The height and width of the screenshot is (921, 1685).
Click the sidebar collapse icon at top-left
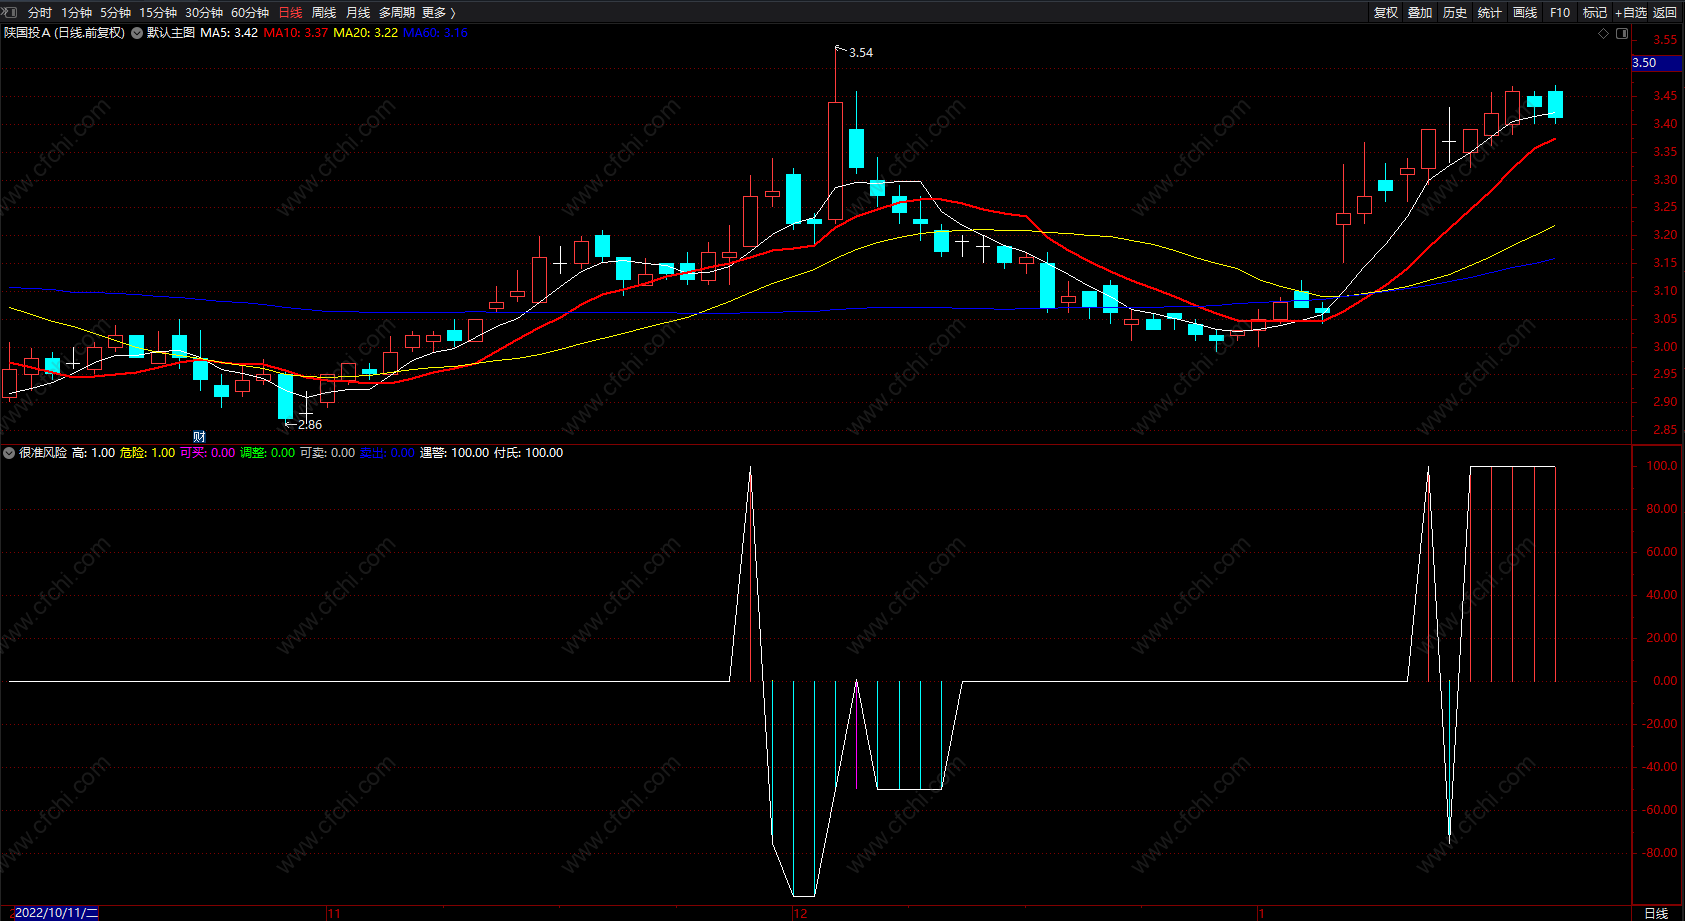click(x=11, y=12)
